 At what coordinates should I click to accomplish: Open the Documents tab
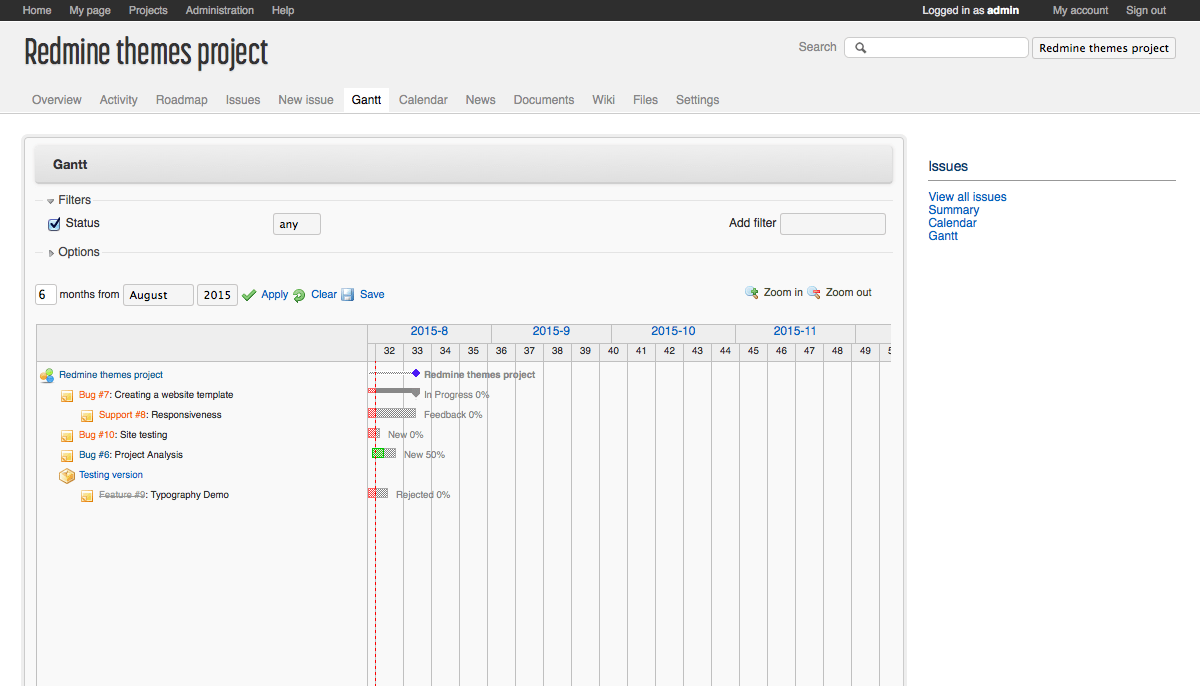click(544, 100)
